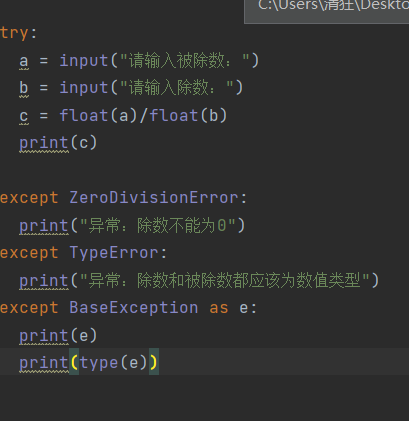This screenshot has width=409, height=421.
Task: Click the "as" keyword
Action: click(x=219, y=308)
